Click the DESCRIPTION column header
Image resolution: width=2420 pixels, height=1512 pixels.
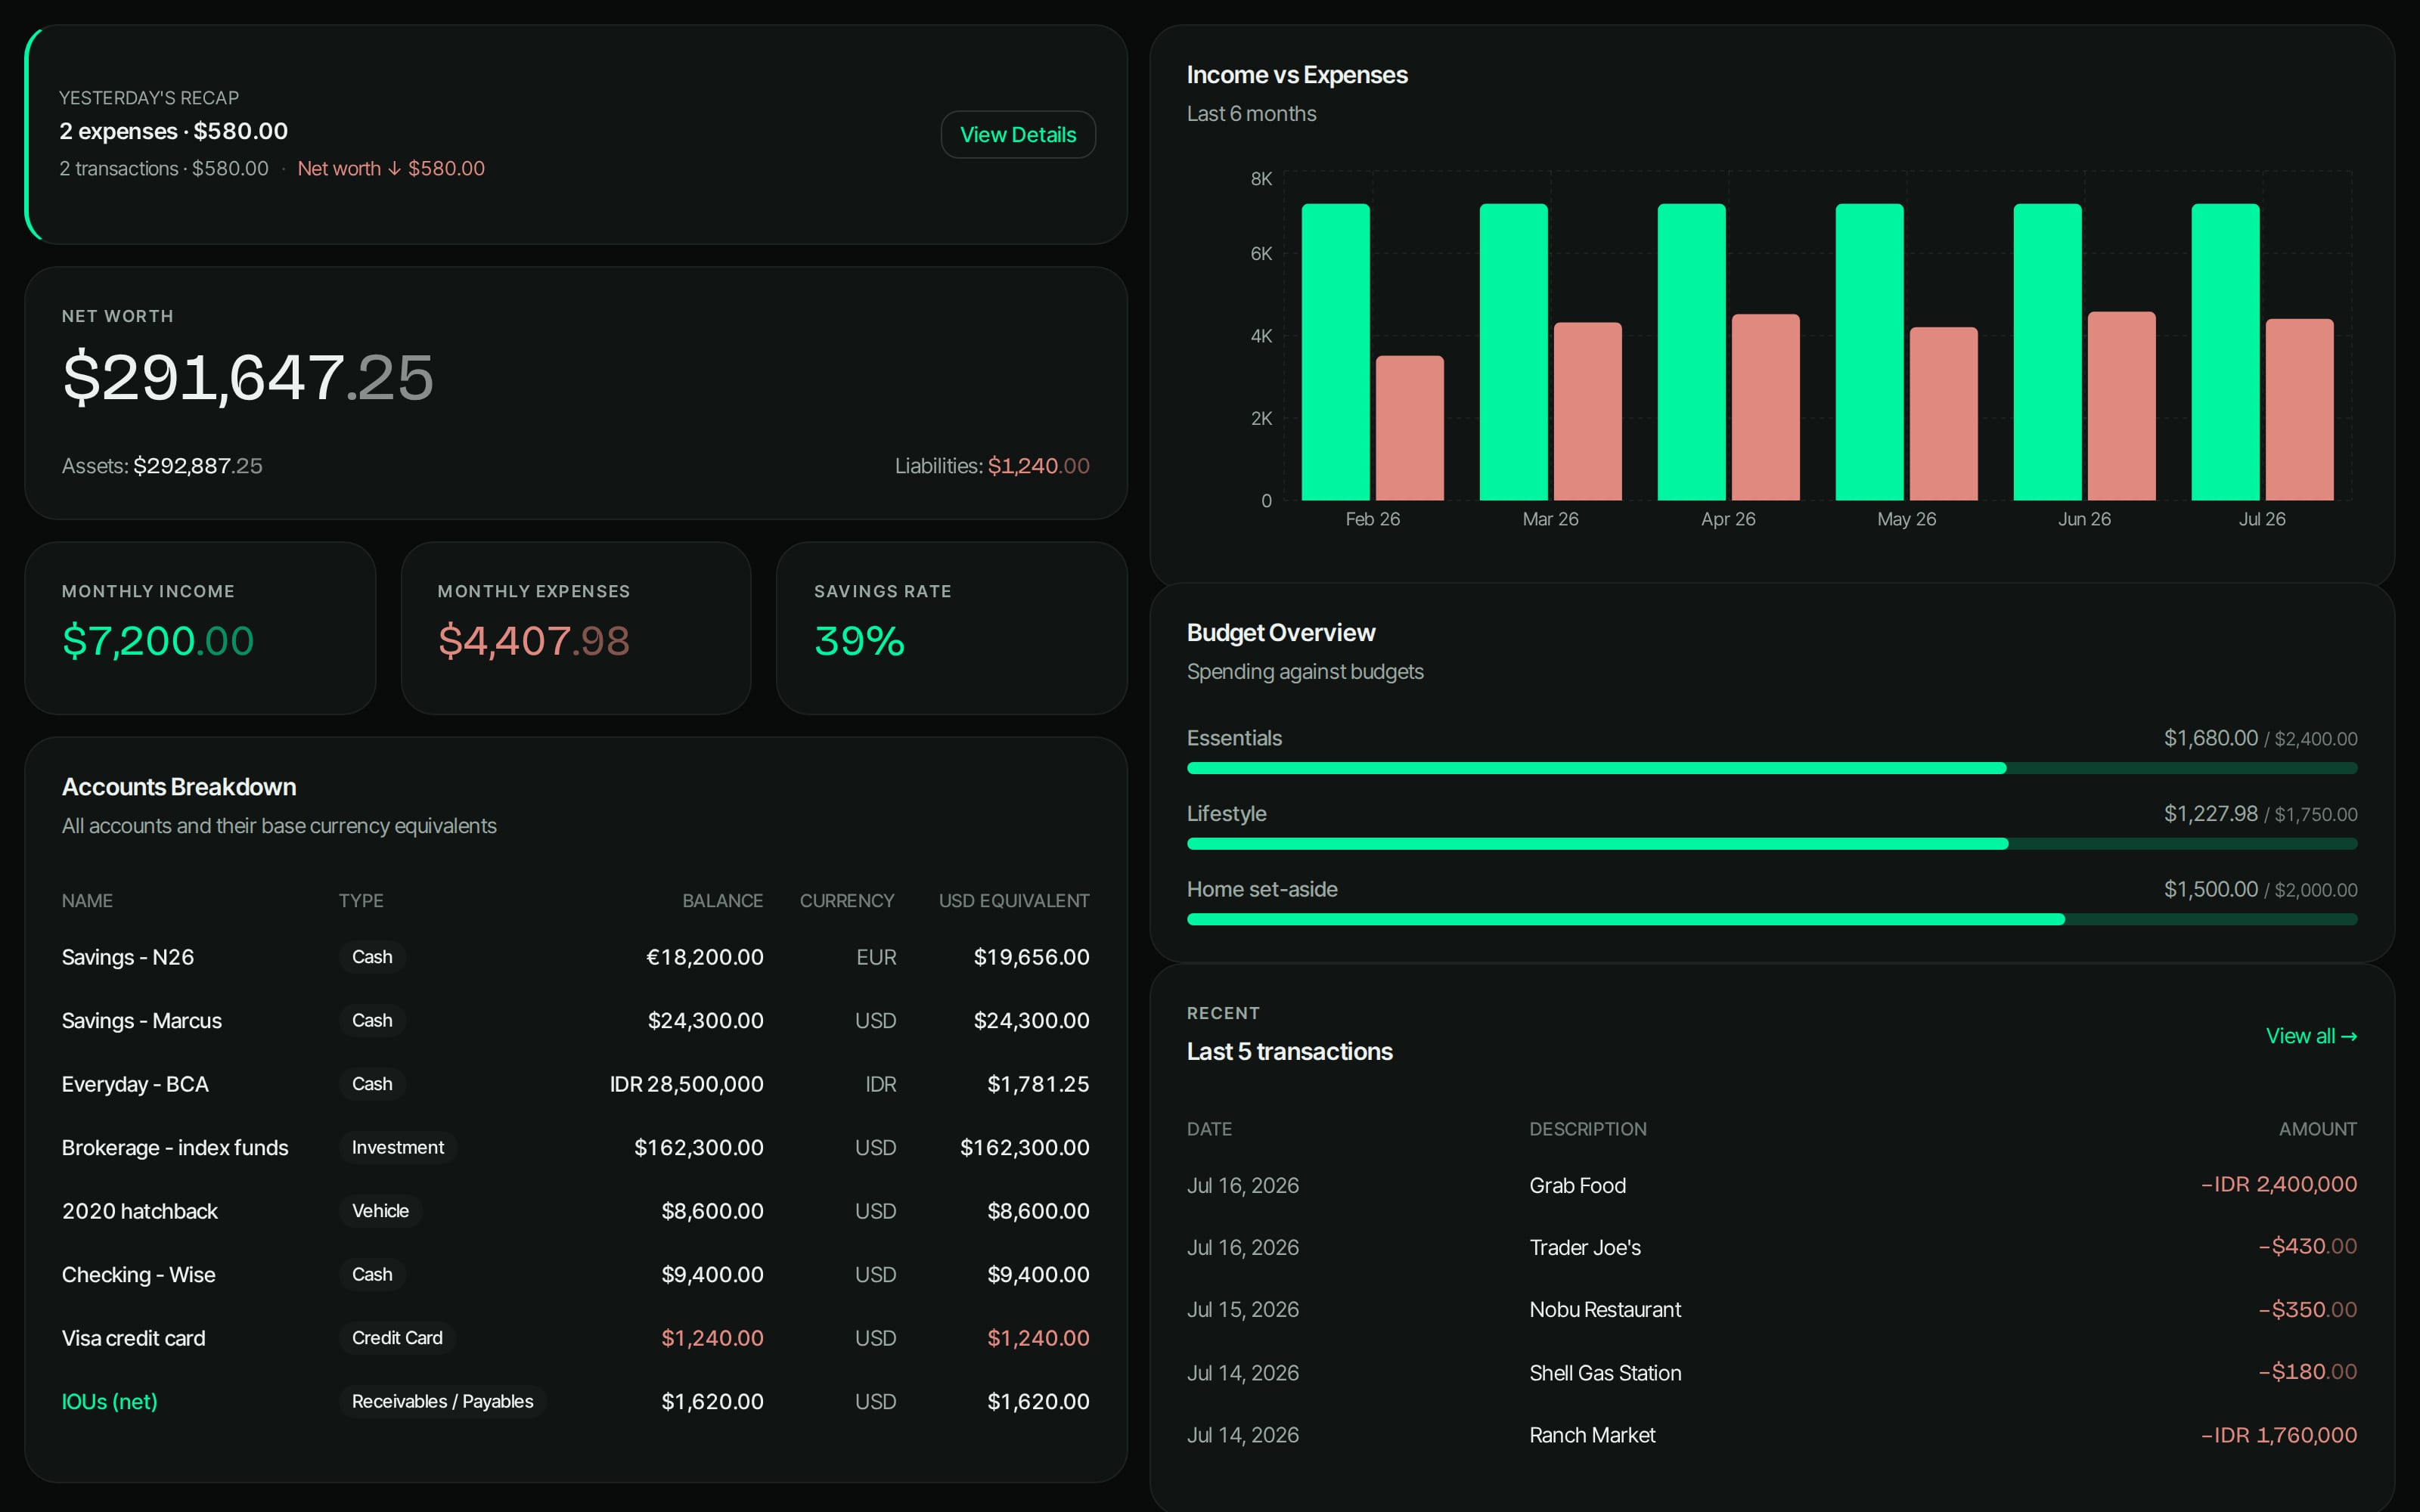(x=1588, y=1129)
